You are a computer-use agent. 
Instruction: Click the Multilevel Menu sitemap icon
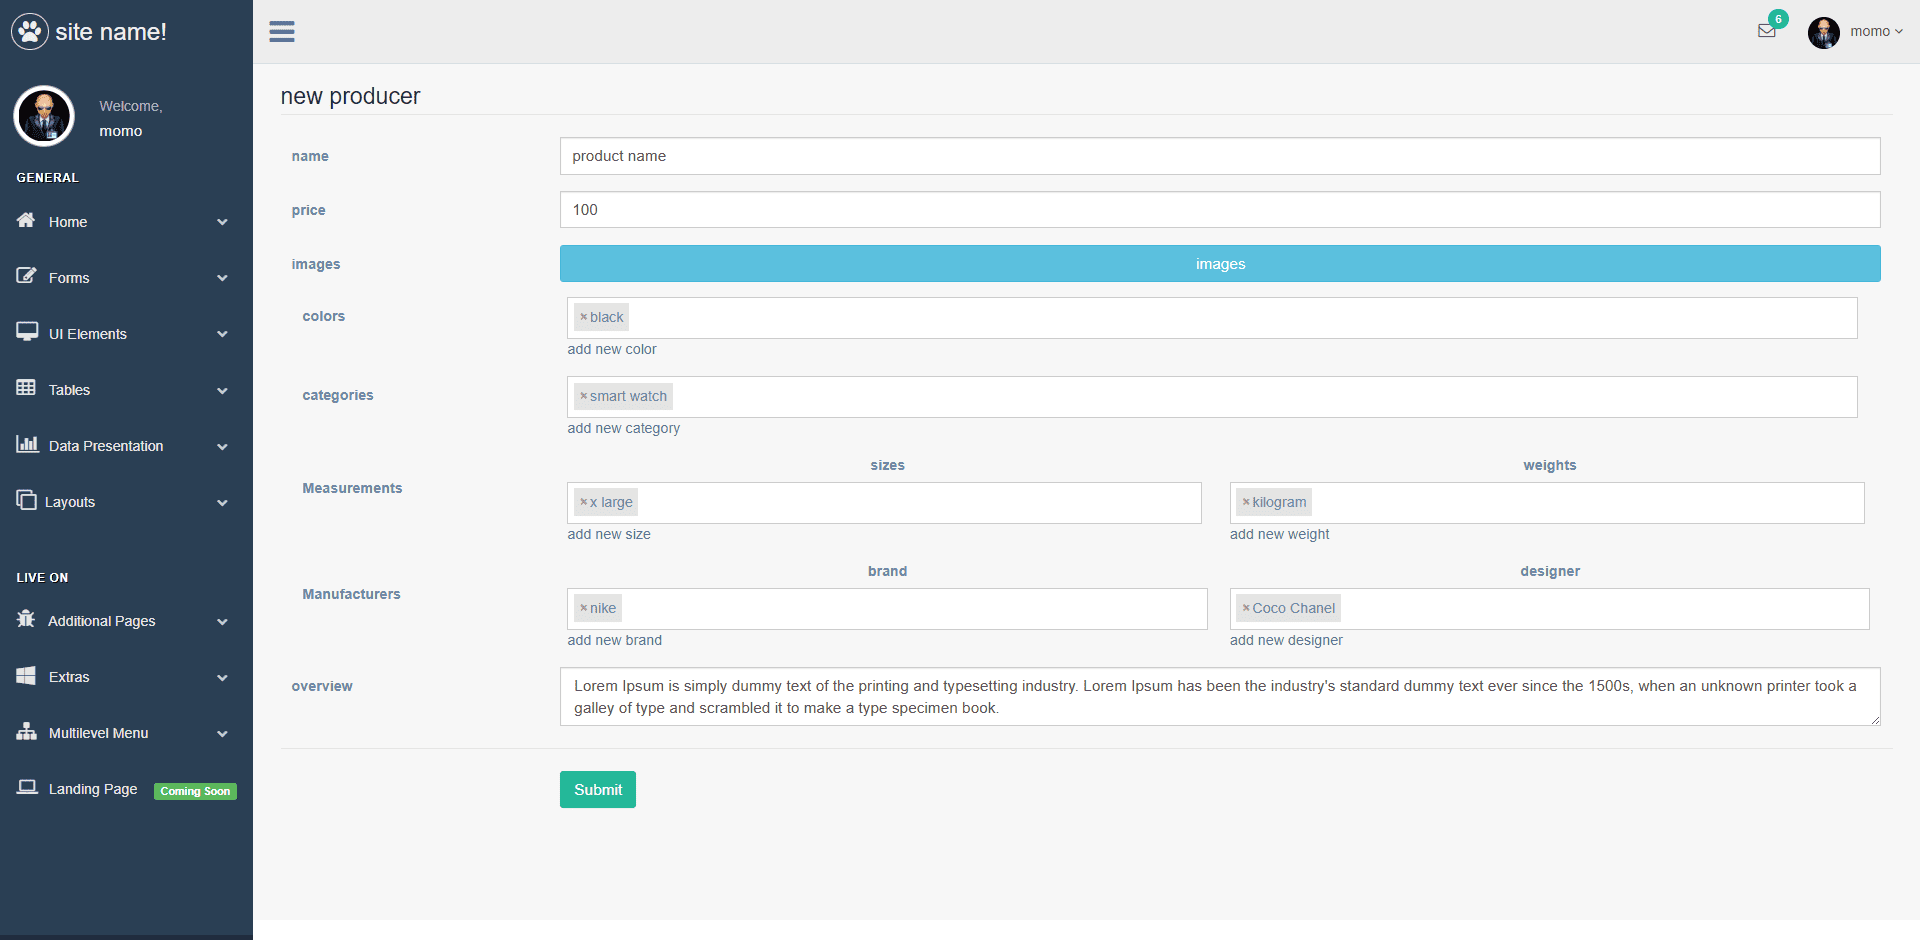click(26, 732)
